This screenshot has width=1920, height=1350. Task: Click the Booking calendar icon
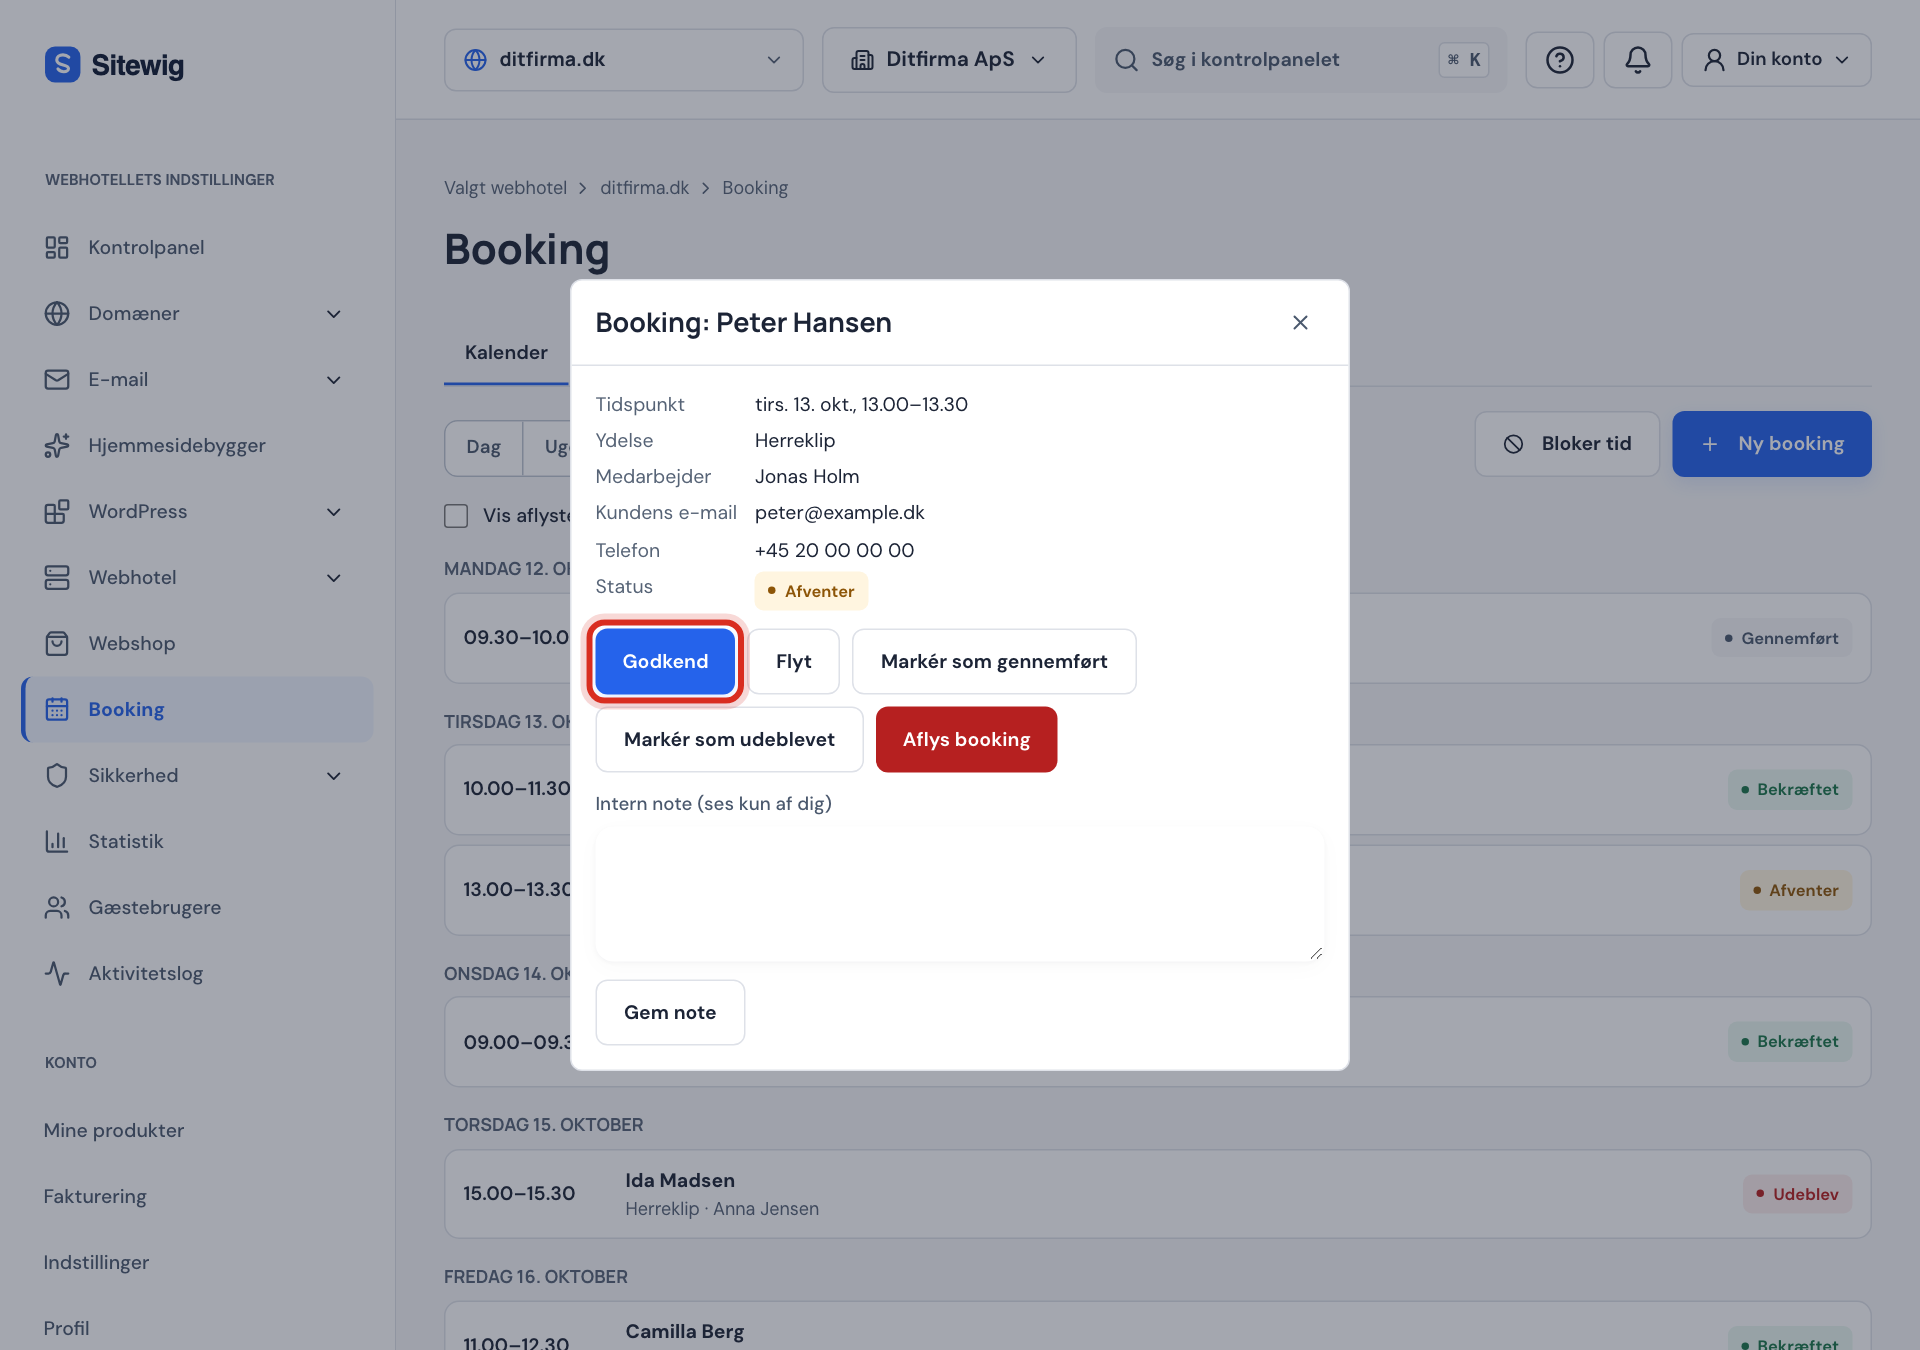(x=57, y=709)
